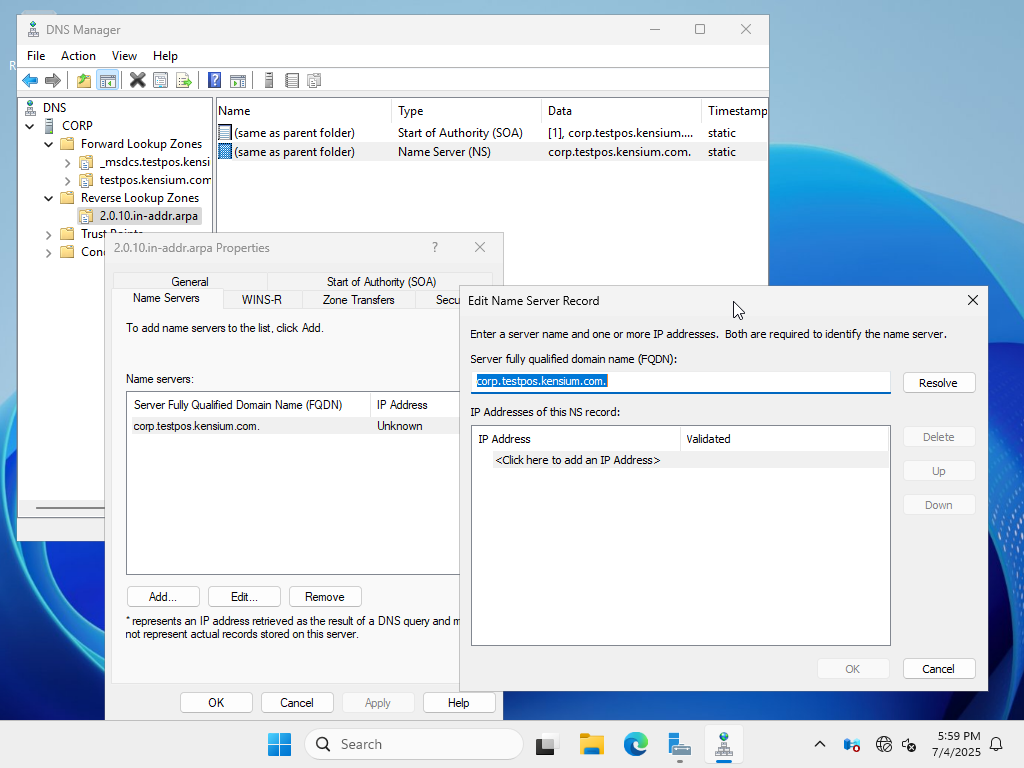Collapse Forward Lookup Zones folder
Screen dimensions: 1024x768
[48, 144]
